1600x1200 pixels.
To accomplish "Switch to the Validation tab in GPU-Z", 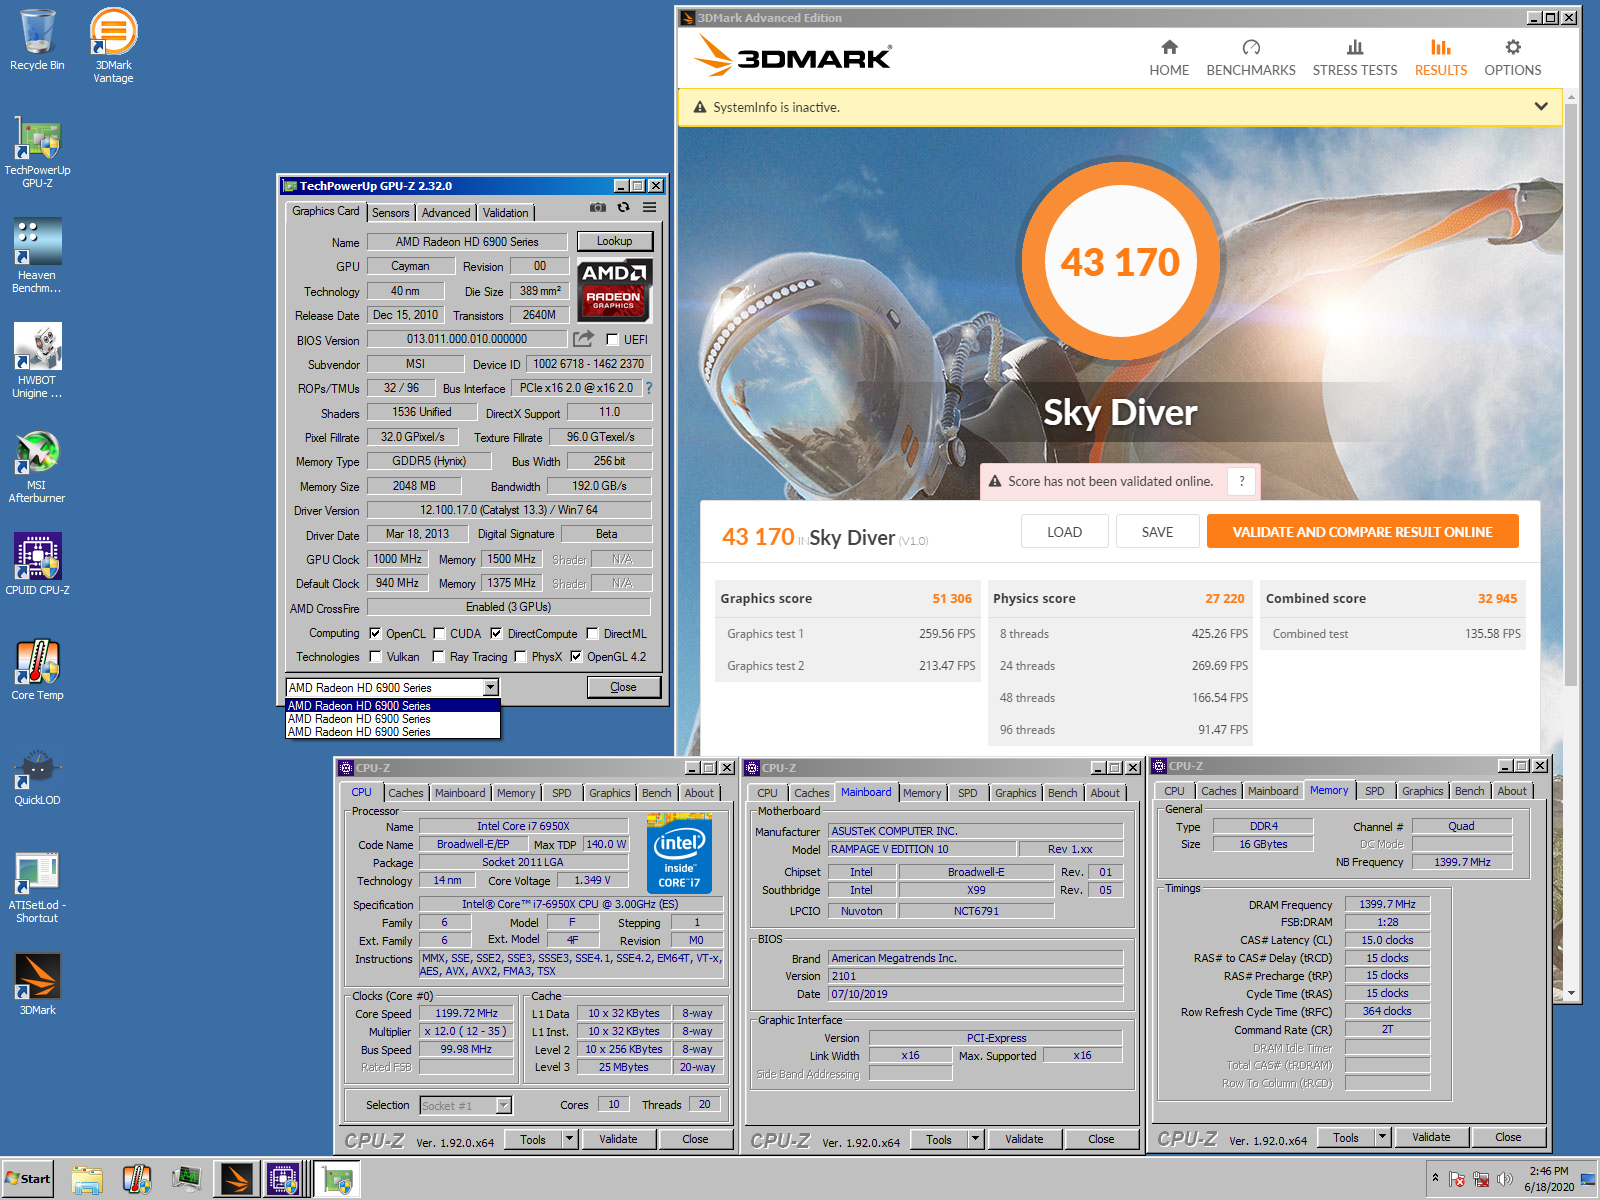I will [x=505, y=213].
